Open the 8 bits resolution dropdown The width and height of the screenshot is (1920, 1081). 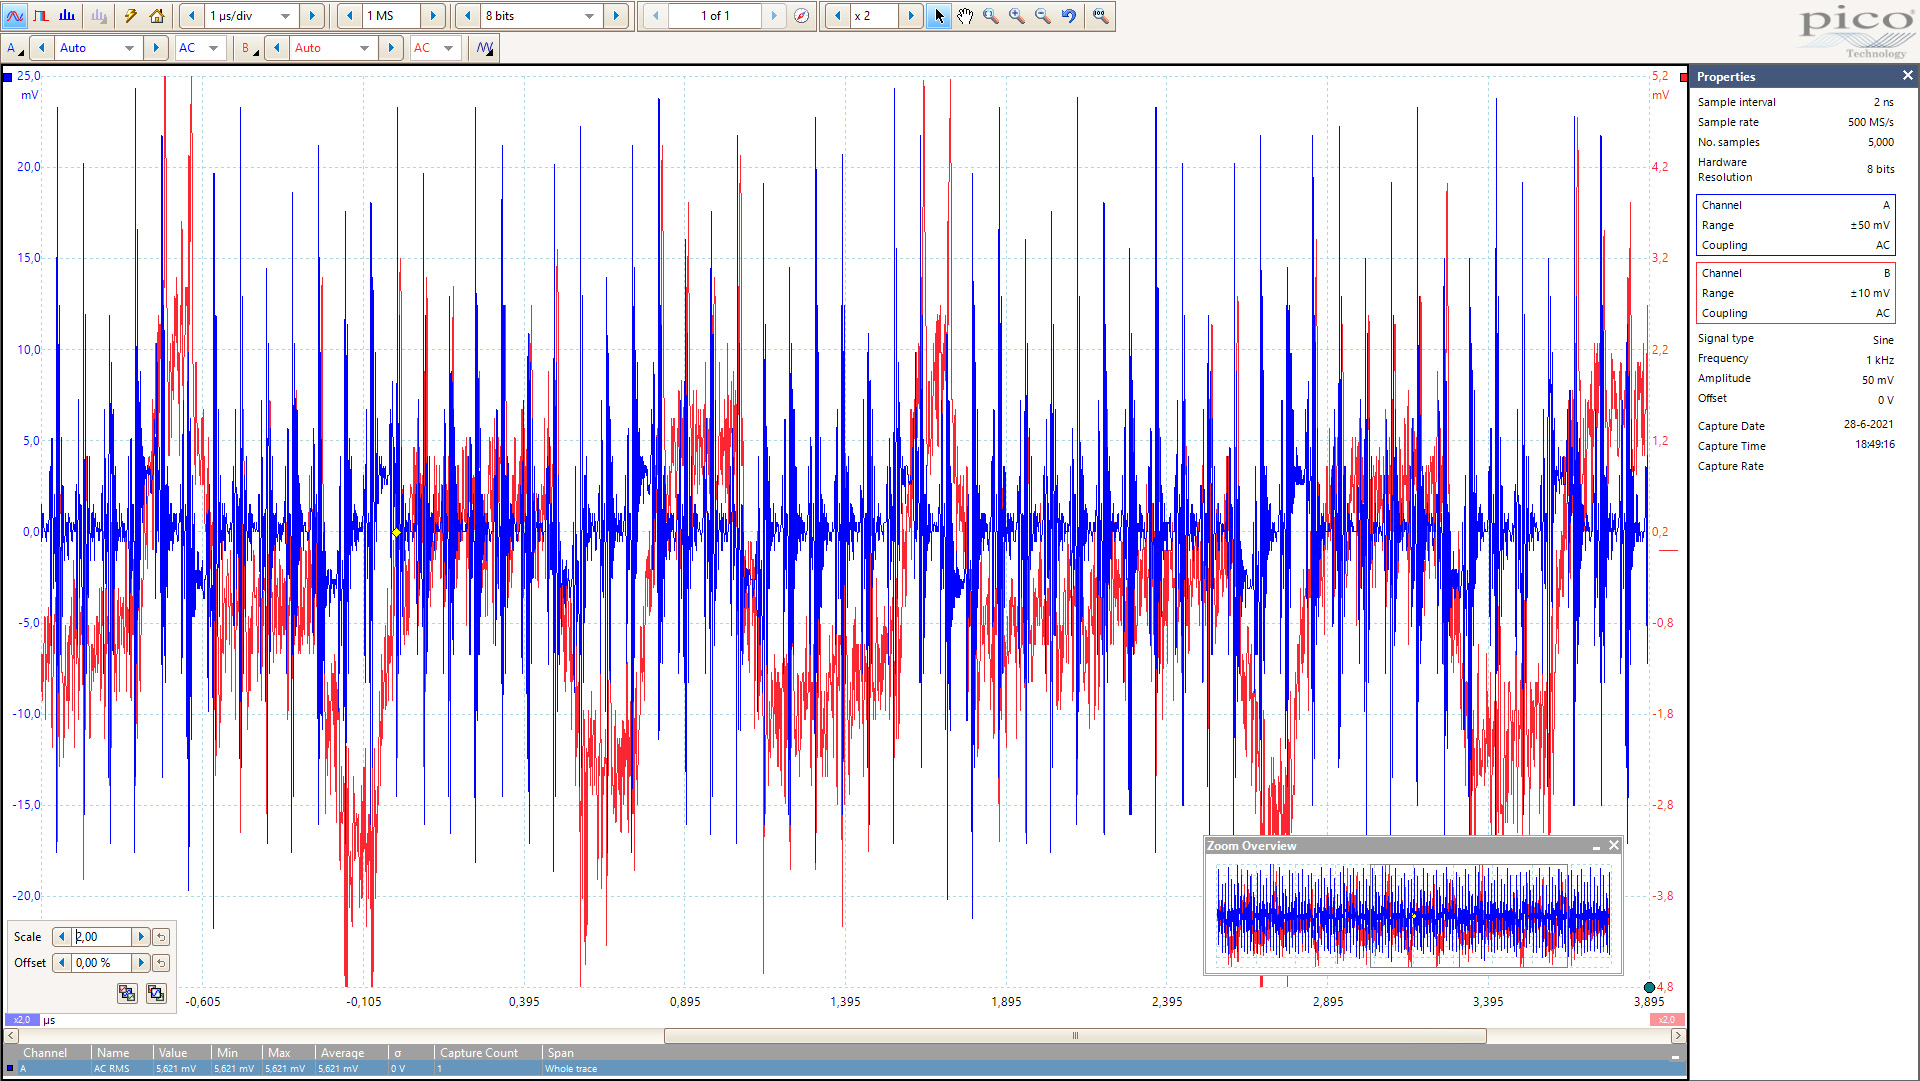point(589,16)
